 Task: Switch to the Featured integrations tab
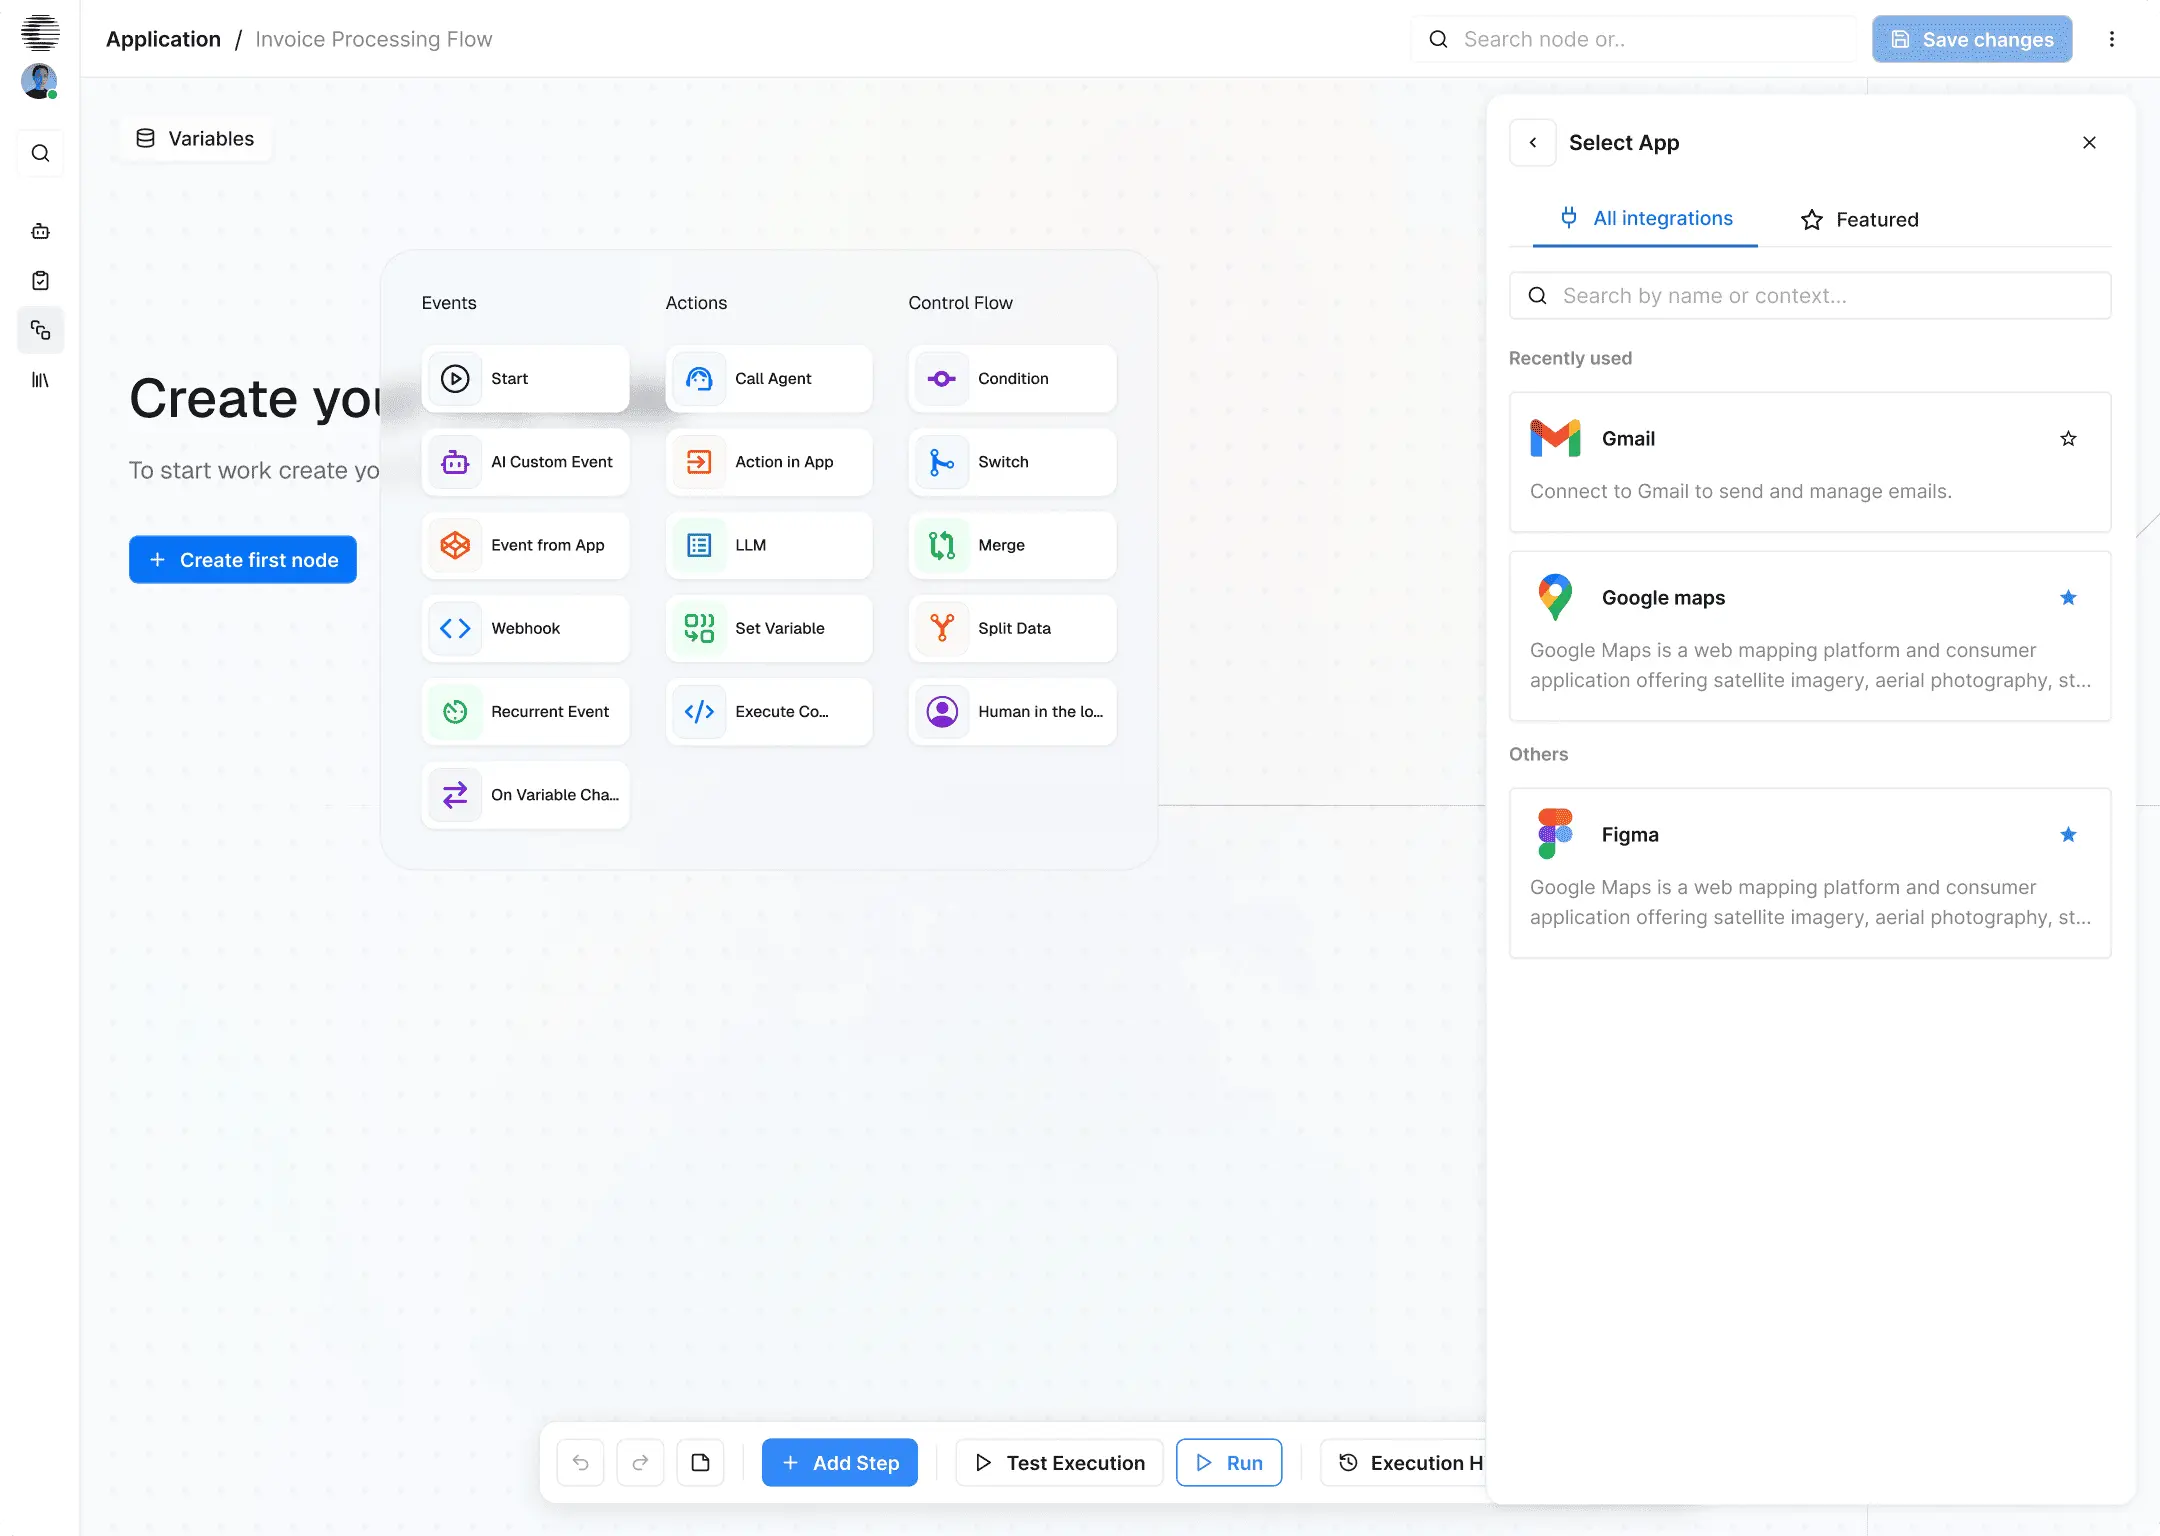tap(1860, 219)
